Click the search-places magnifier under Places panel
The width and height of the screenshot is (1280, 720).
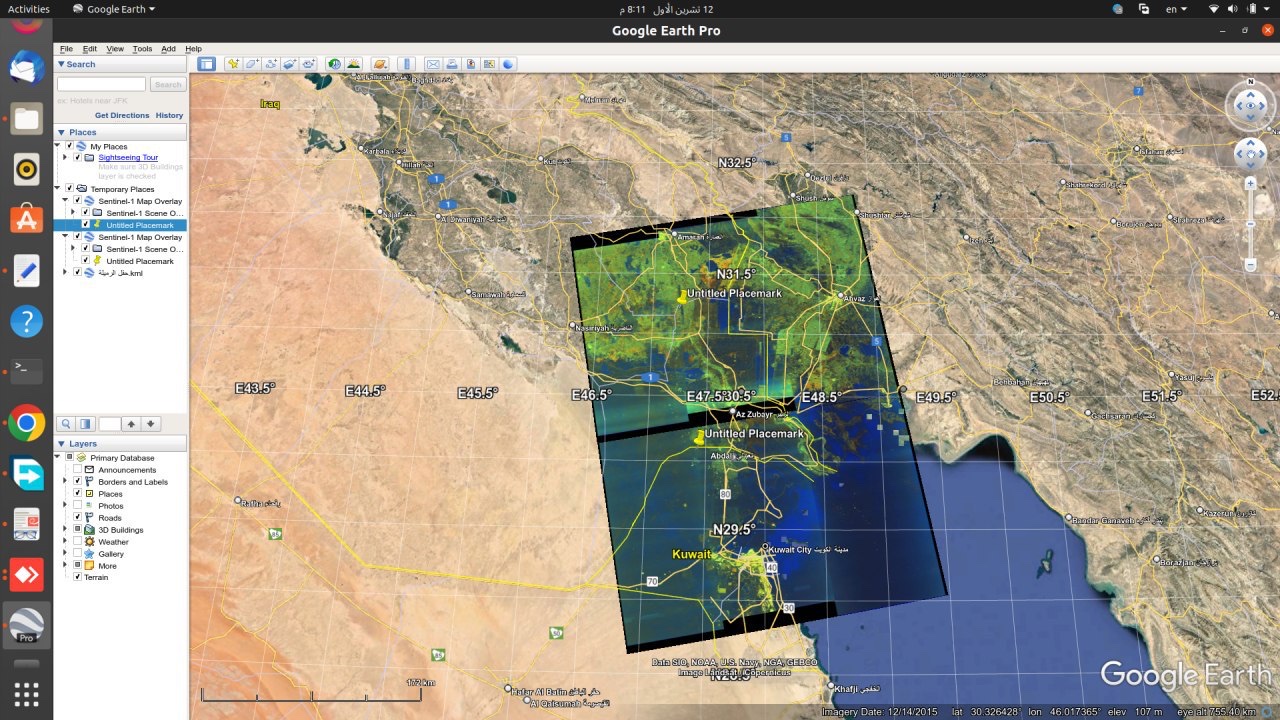[66, 424]
